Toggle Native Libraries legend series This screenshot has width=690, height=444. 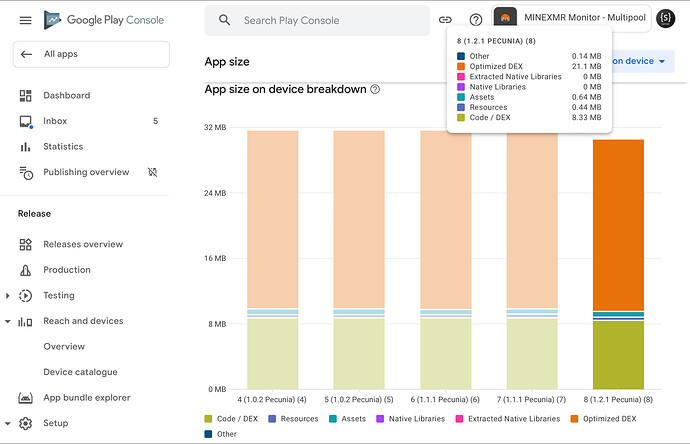[411, 419]
